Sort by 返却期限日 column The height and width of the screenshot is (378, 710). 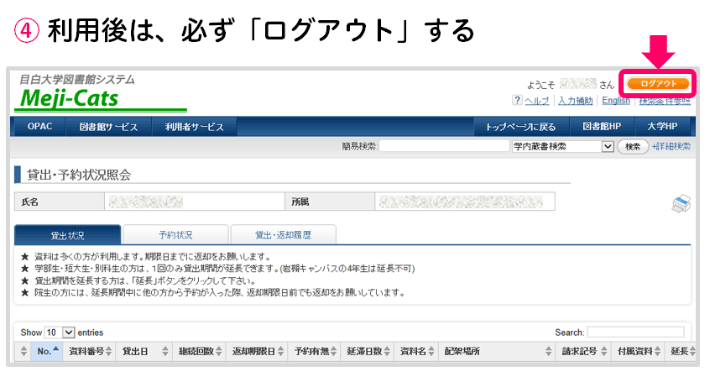click(257, 351)
